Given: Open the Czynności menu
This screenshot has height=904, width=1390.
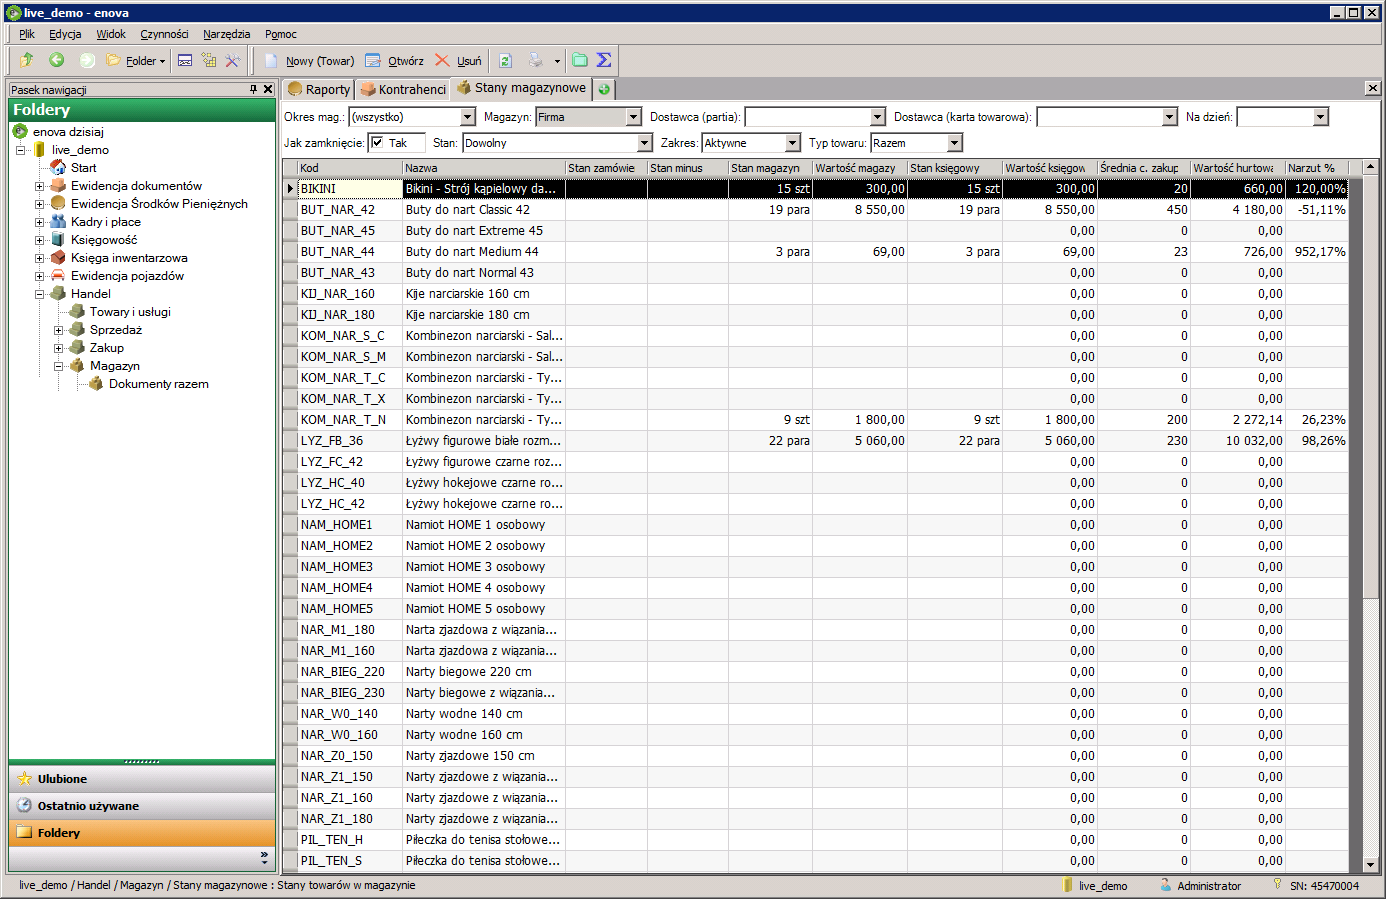Looking at the screenshot, I should click(x=164, y=34).
